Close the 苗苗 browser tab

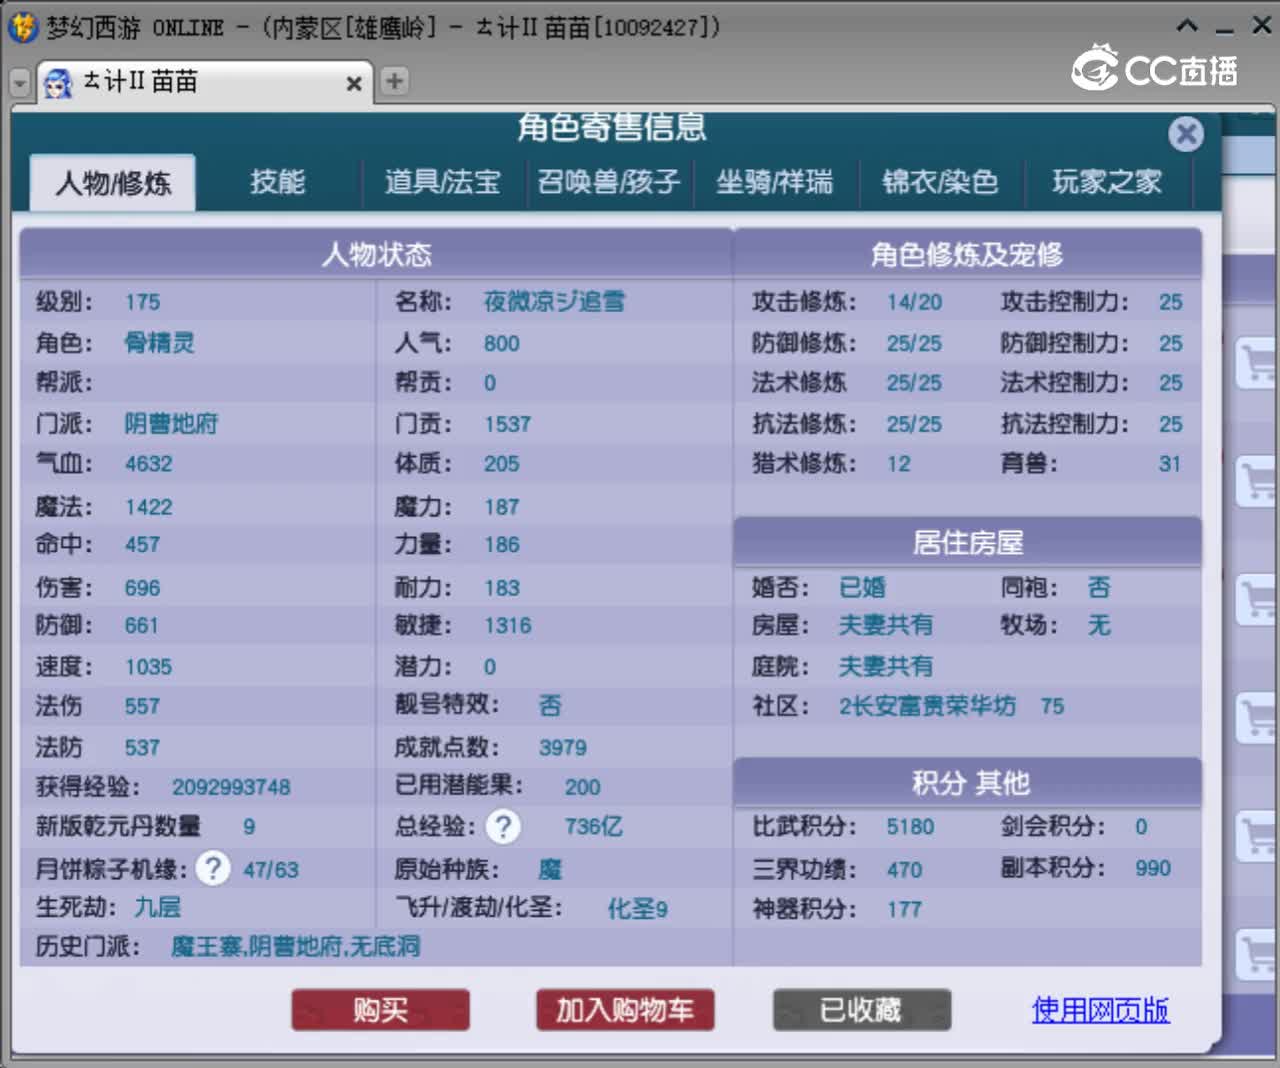click(x=353, y=84)
